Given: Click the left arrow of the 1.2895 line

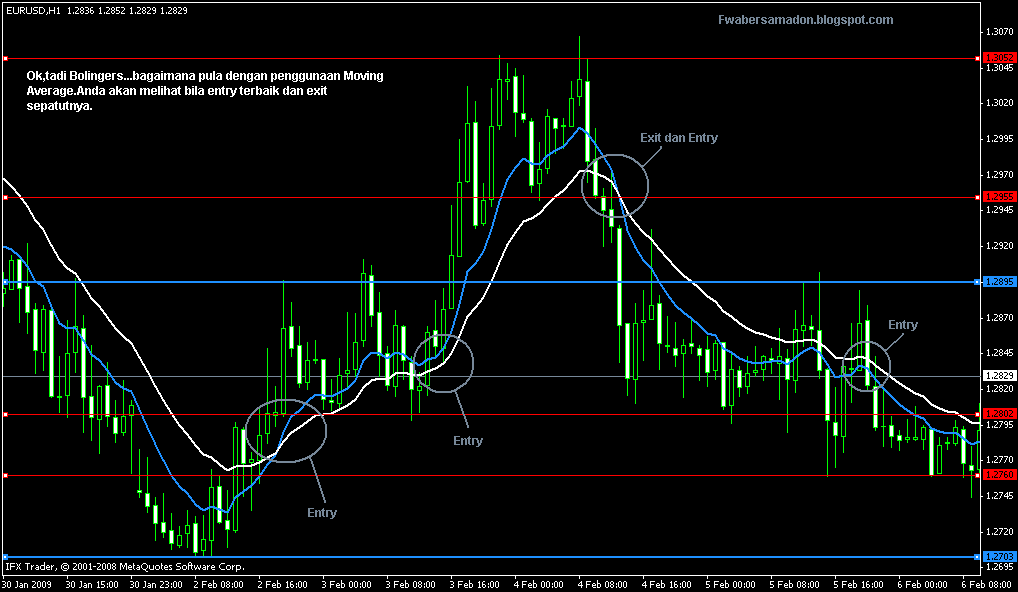Looking at the screenshot, I should (x=6, y=281).
